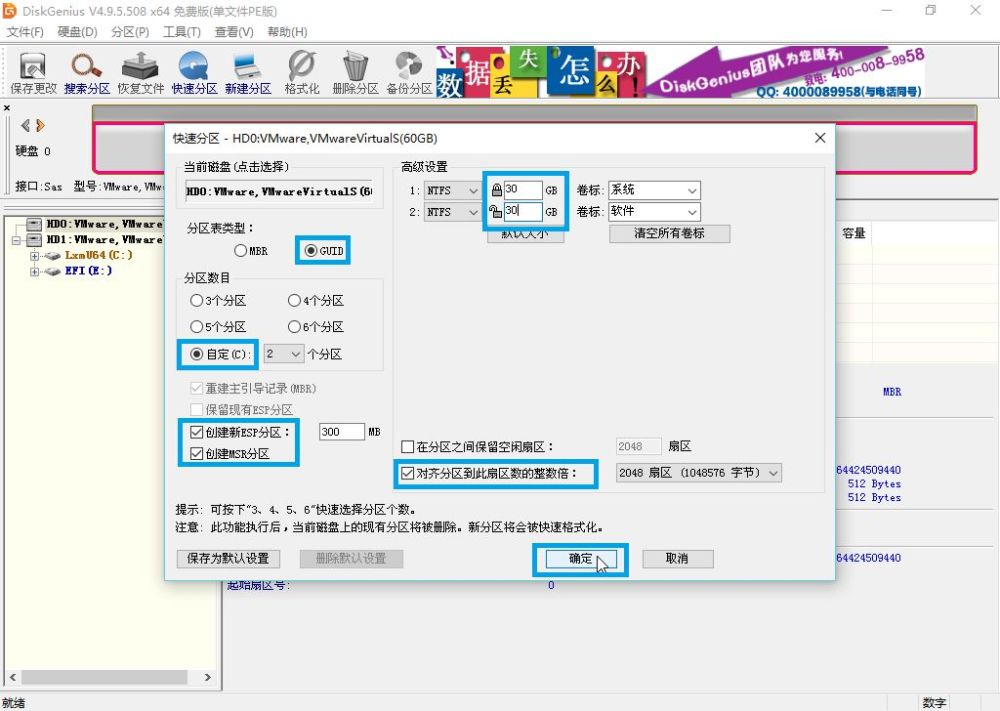The width and height of the screenshot is (1000, 711).
Task: Select the MBR partition table type
Action: [251, 251]
